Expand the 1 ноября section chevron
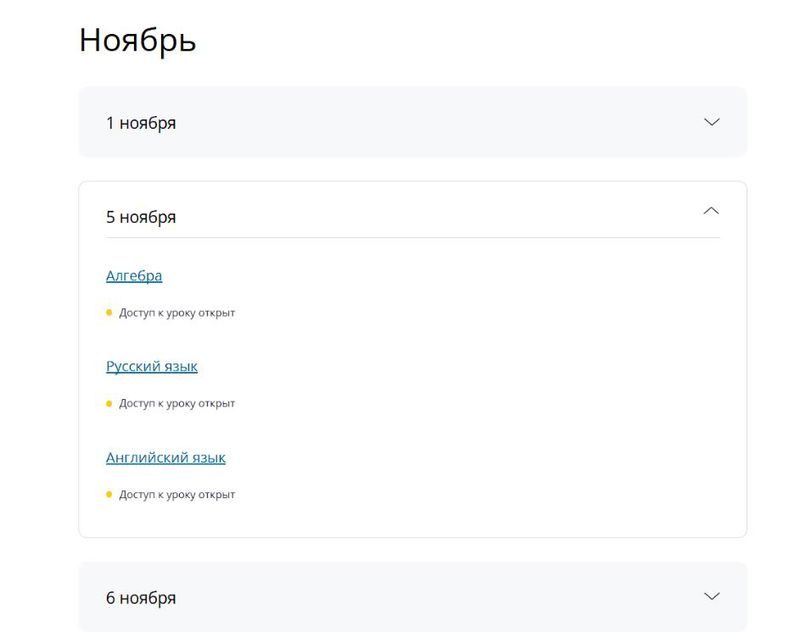Image resolution: width=800 pixels, height=632 pixels. point(711,122)
